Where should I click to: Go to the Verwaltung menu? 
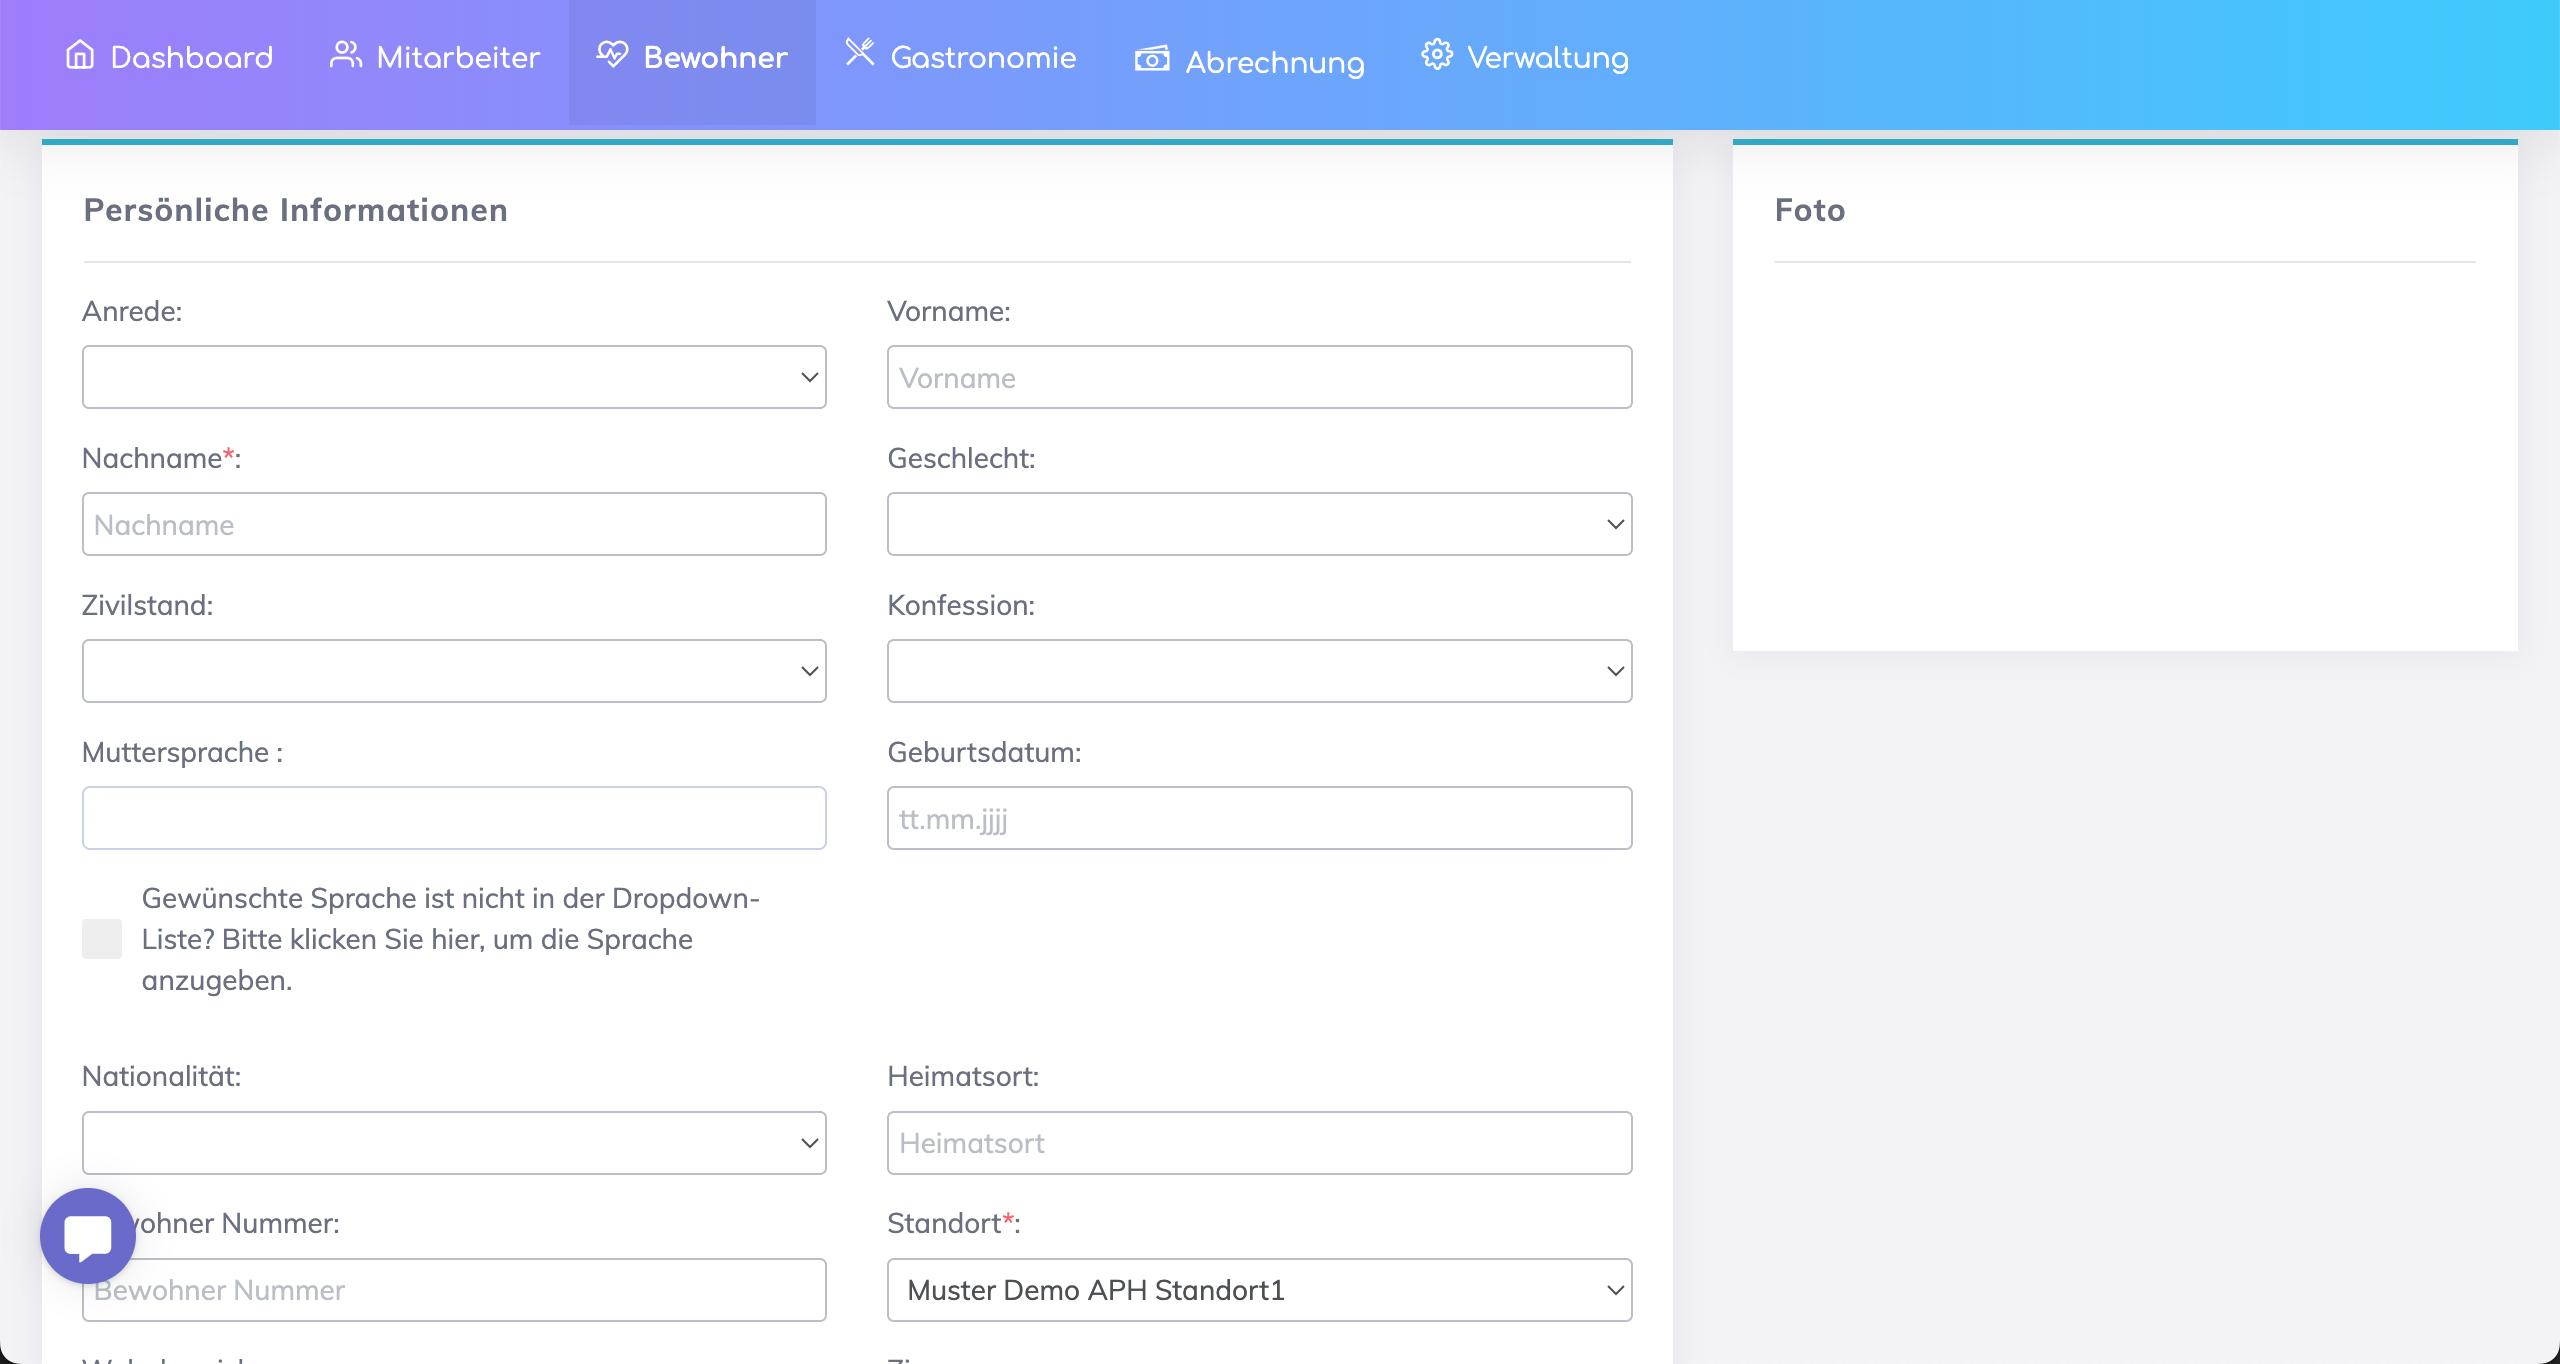coord(1547,58)
